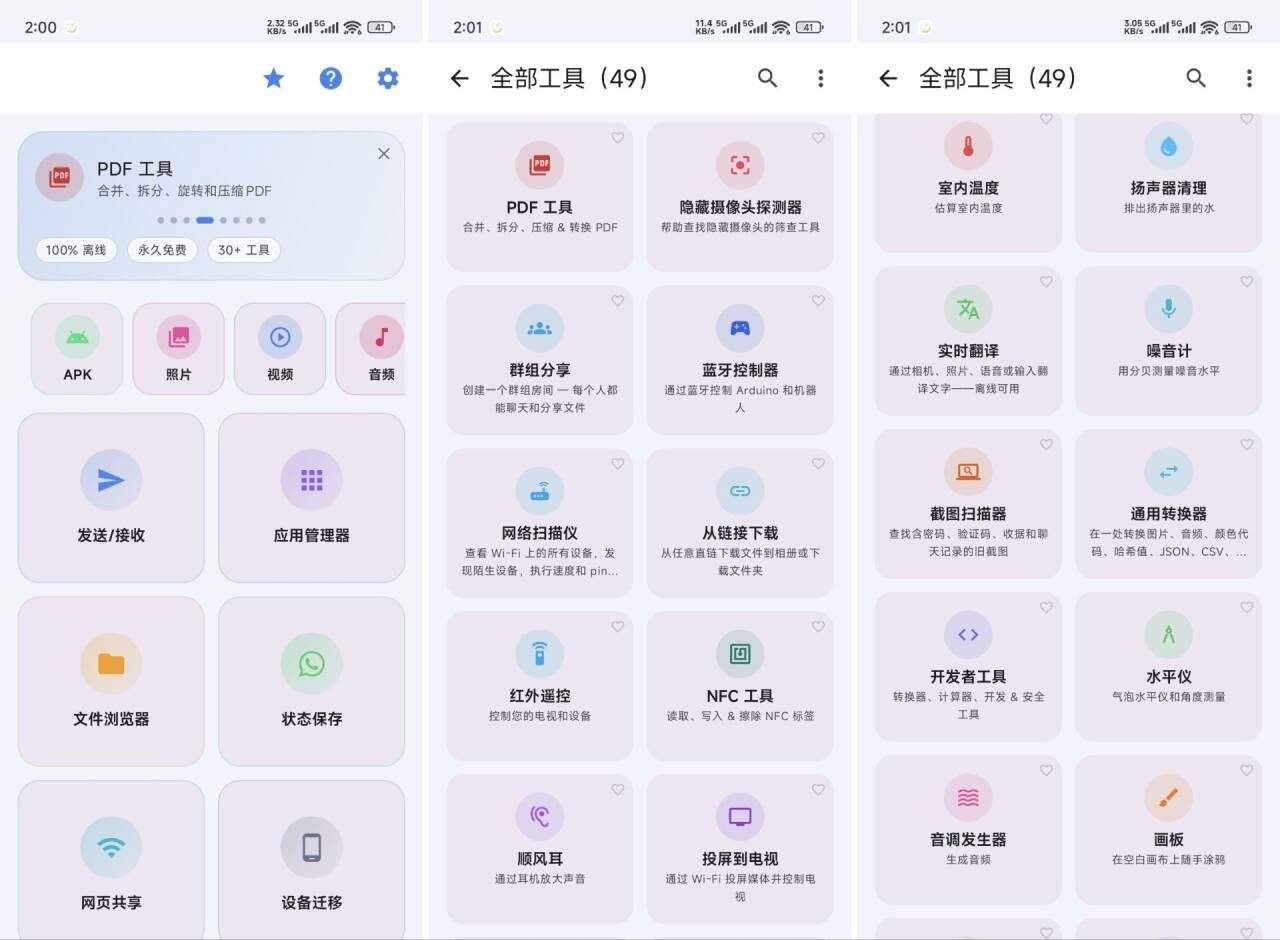Viewport: 1280px width, 940px height.
Task: Search tools in middle 全部工具 screen
Action: (x=767, y=78)
